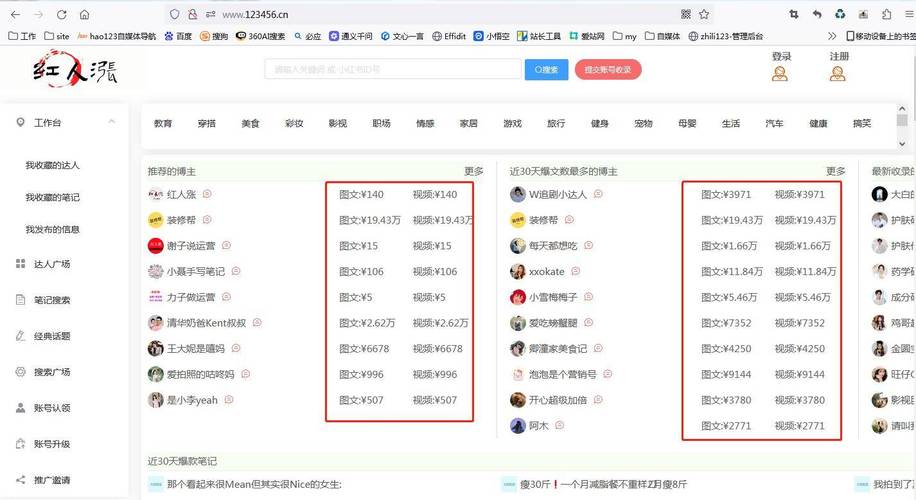Click 图文:¥2.62万 price in 清华奶爸Kent叔叔's row
This screenshot has height=500, width=916.
[x=367, y=323]
